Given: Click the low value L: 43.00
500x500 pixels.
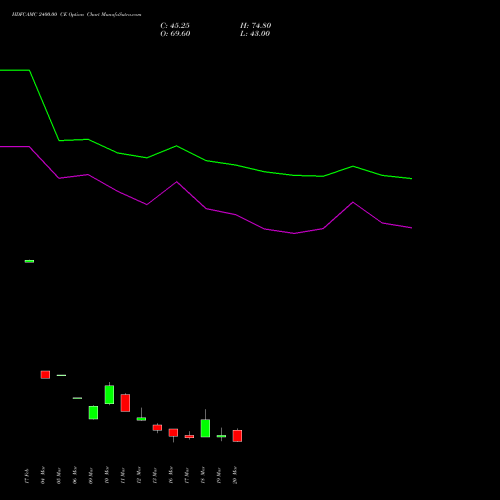Looking at the screenshot, I should point(255,34).
